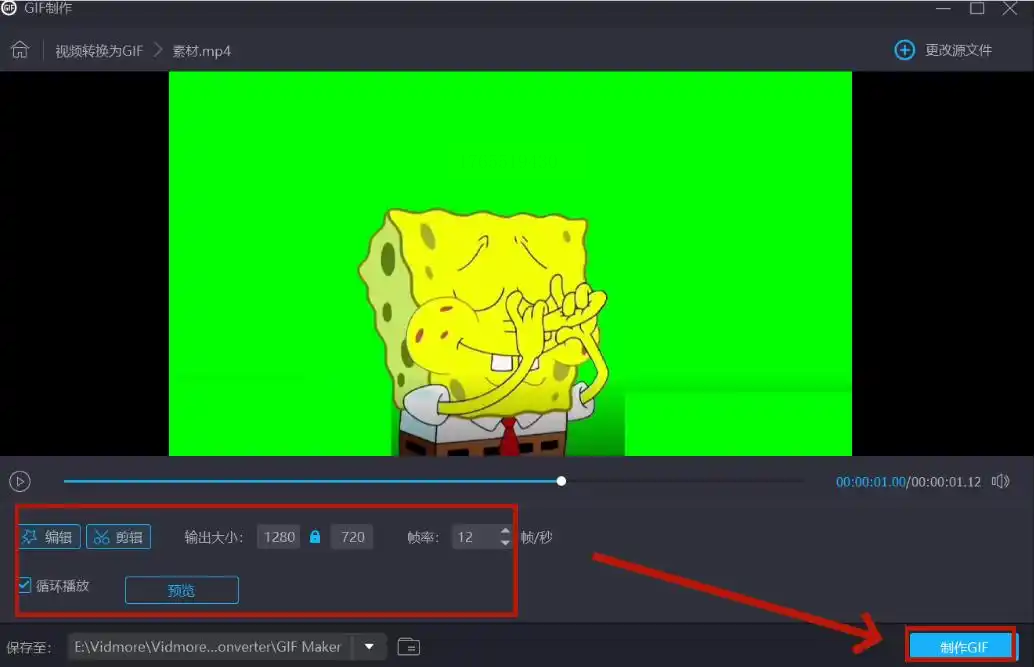The width and height of the screenshot is (1034, 667).
Task: Click the GIF app logo in title bar
Action: point(9,8)
